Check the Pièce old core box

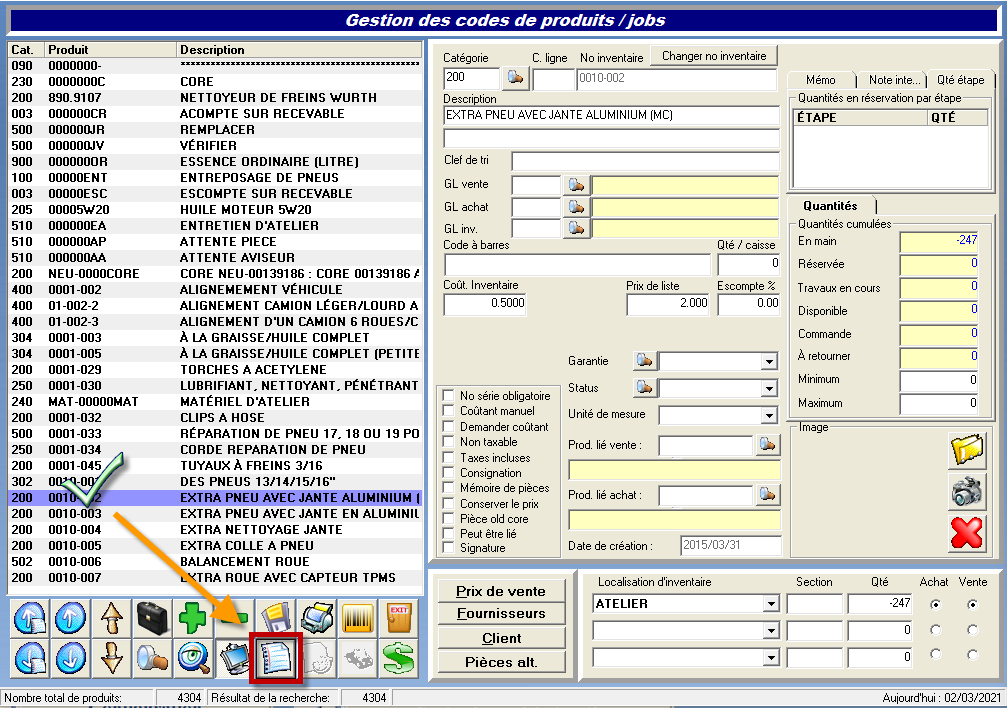click(x=449, y=518)
